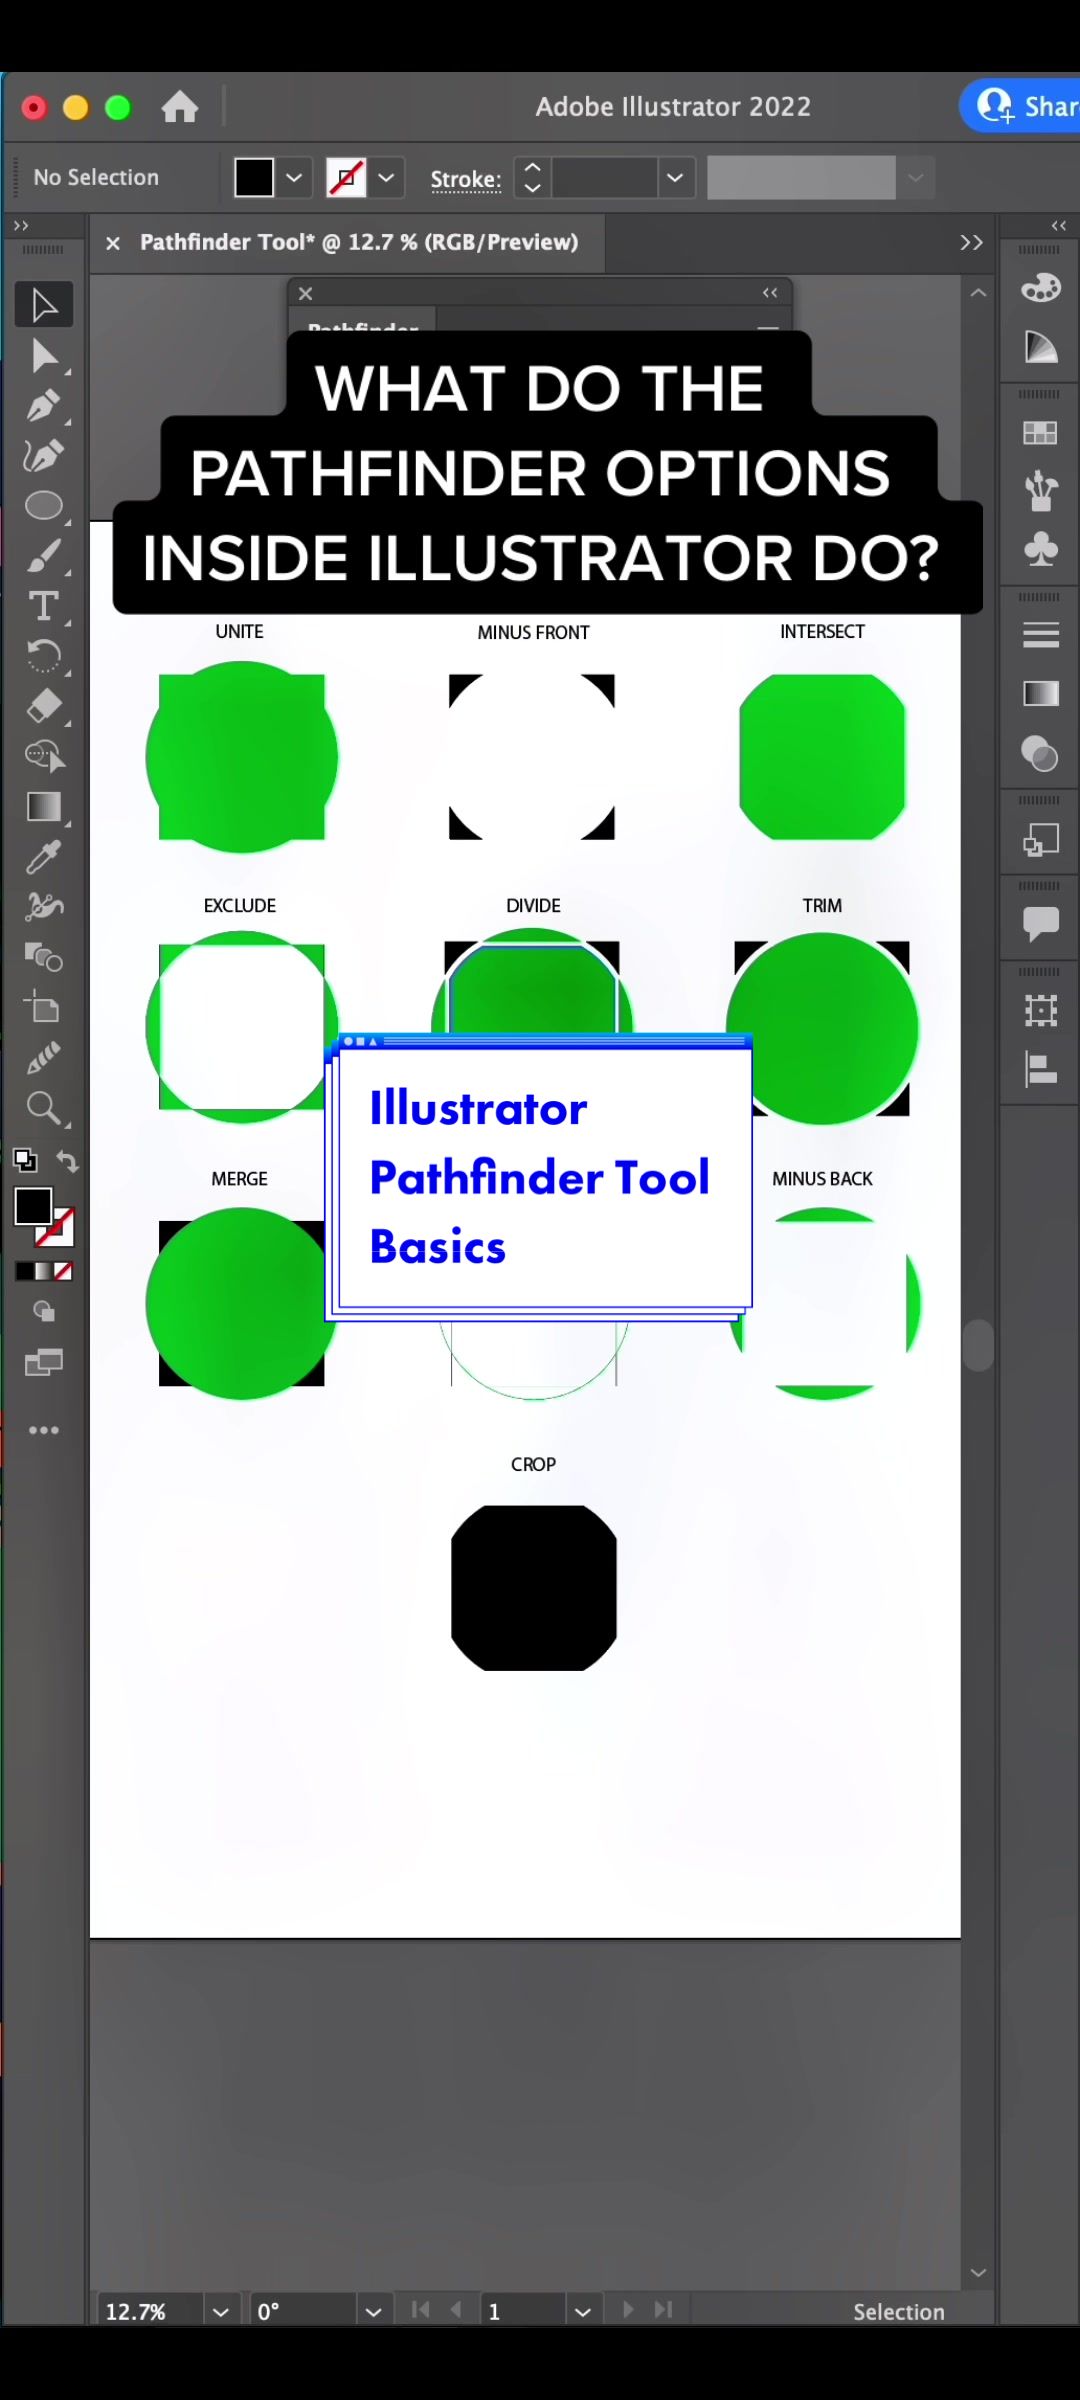The width and height of the screenshot is (1080, 2400).
Task: Select the Gradient tool in toolbar
Action: 44,806
